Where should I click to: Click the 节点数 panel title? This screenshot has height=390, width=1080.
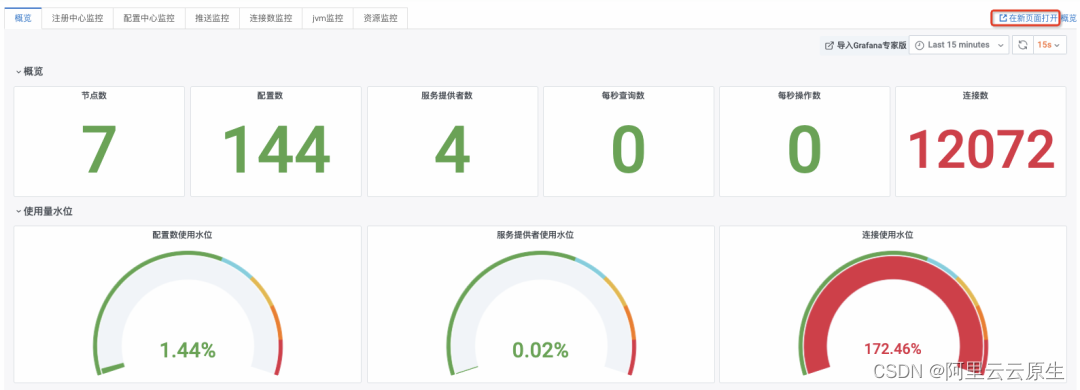tap(94, 95)
